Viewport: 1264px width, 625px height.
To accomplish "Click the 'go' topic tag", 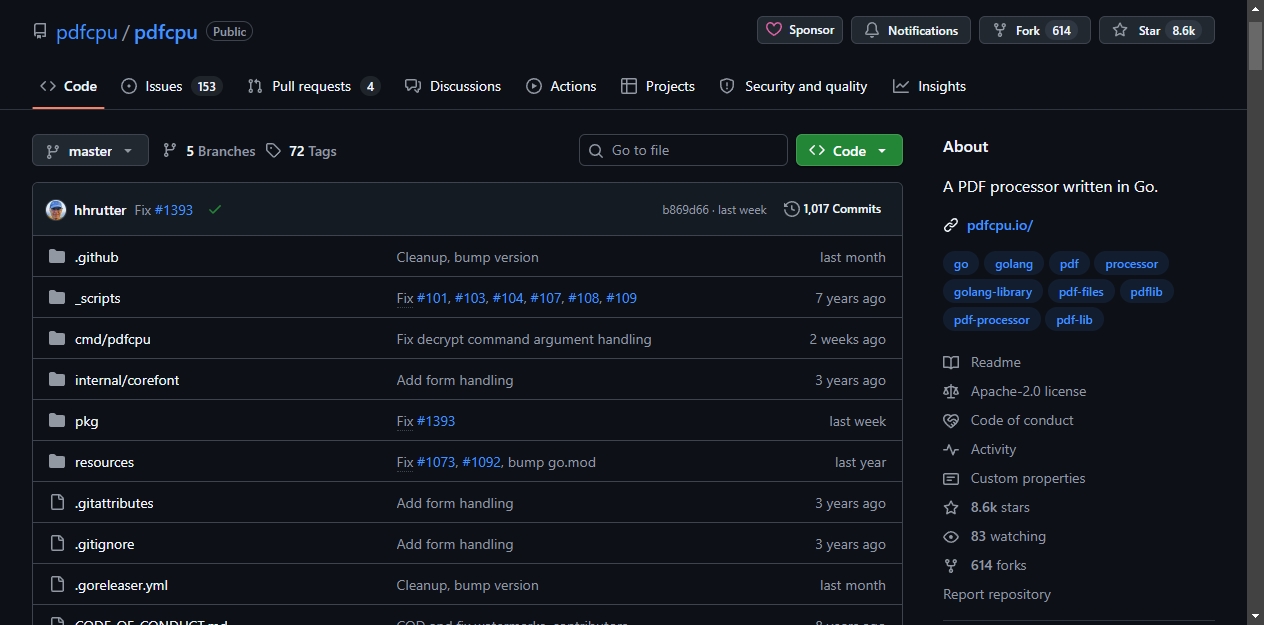I will tap(961, 264).
